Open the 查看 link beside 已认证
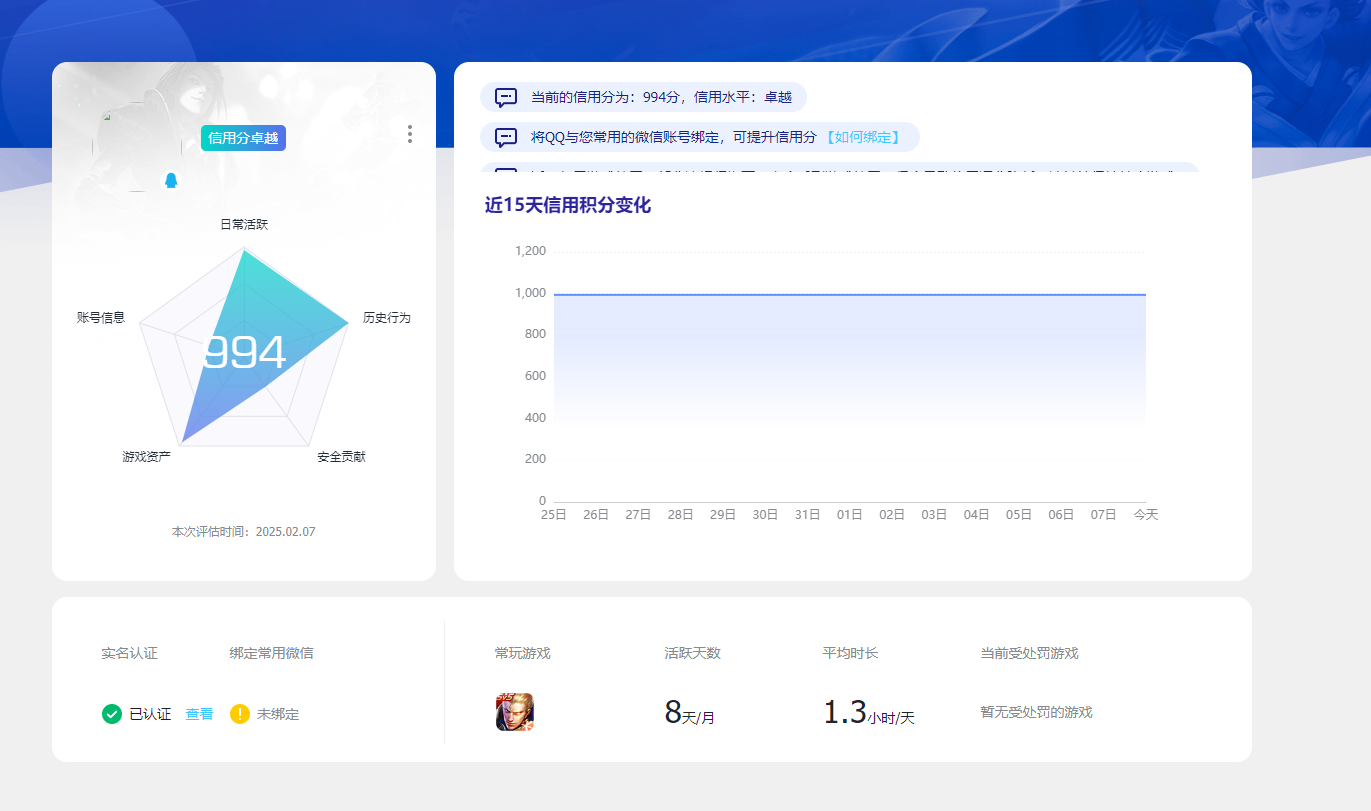Image resolution: width=1371 pixels, height=811 pixels. click(x=199, y=714)
